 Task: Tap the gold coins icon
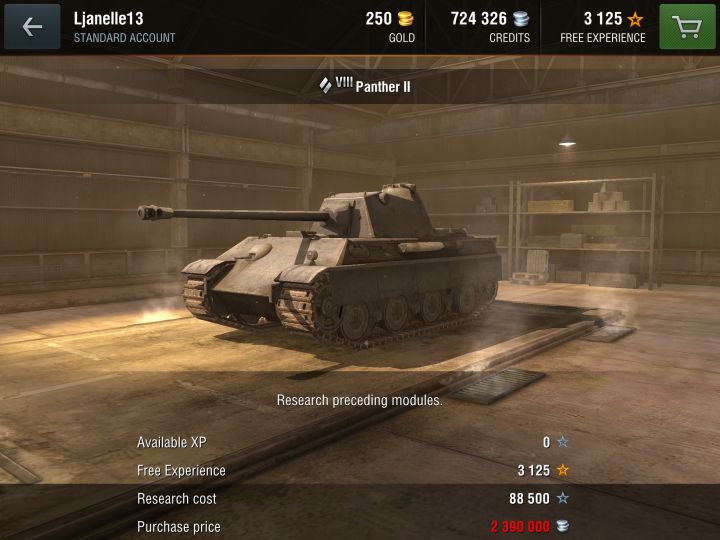click(x=405, y=19)
